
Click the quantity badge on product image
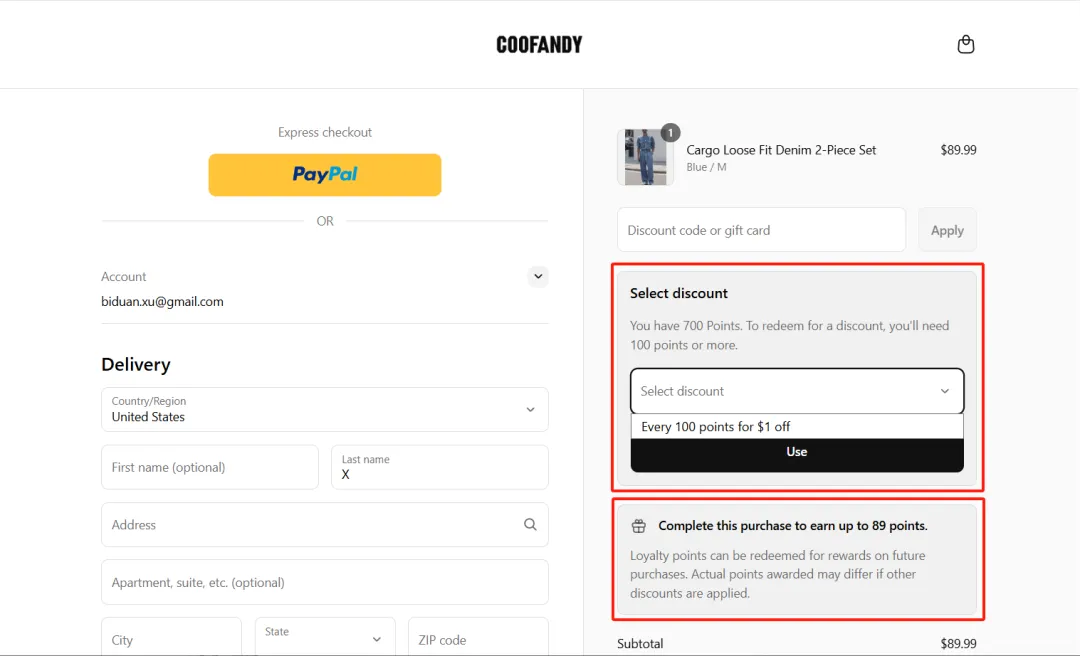point(670,132)
